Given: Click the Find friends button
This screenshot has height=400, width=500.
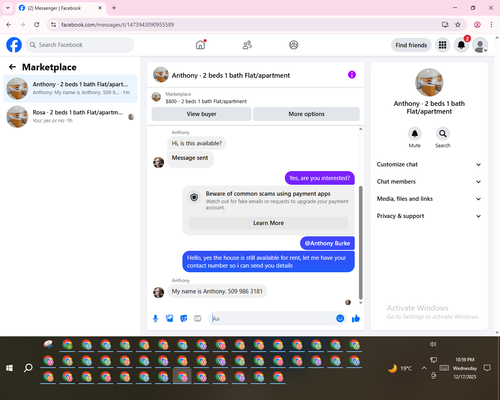Looking at the screenshot, I should pyautogui.click(x=411, y=45).
